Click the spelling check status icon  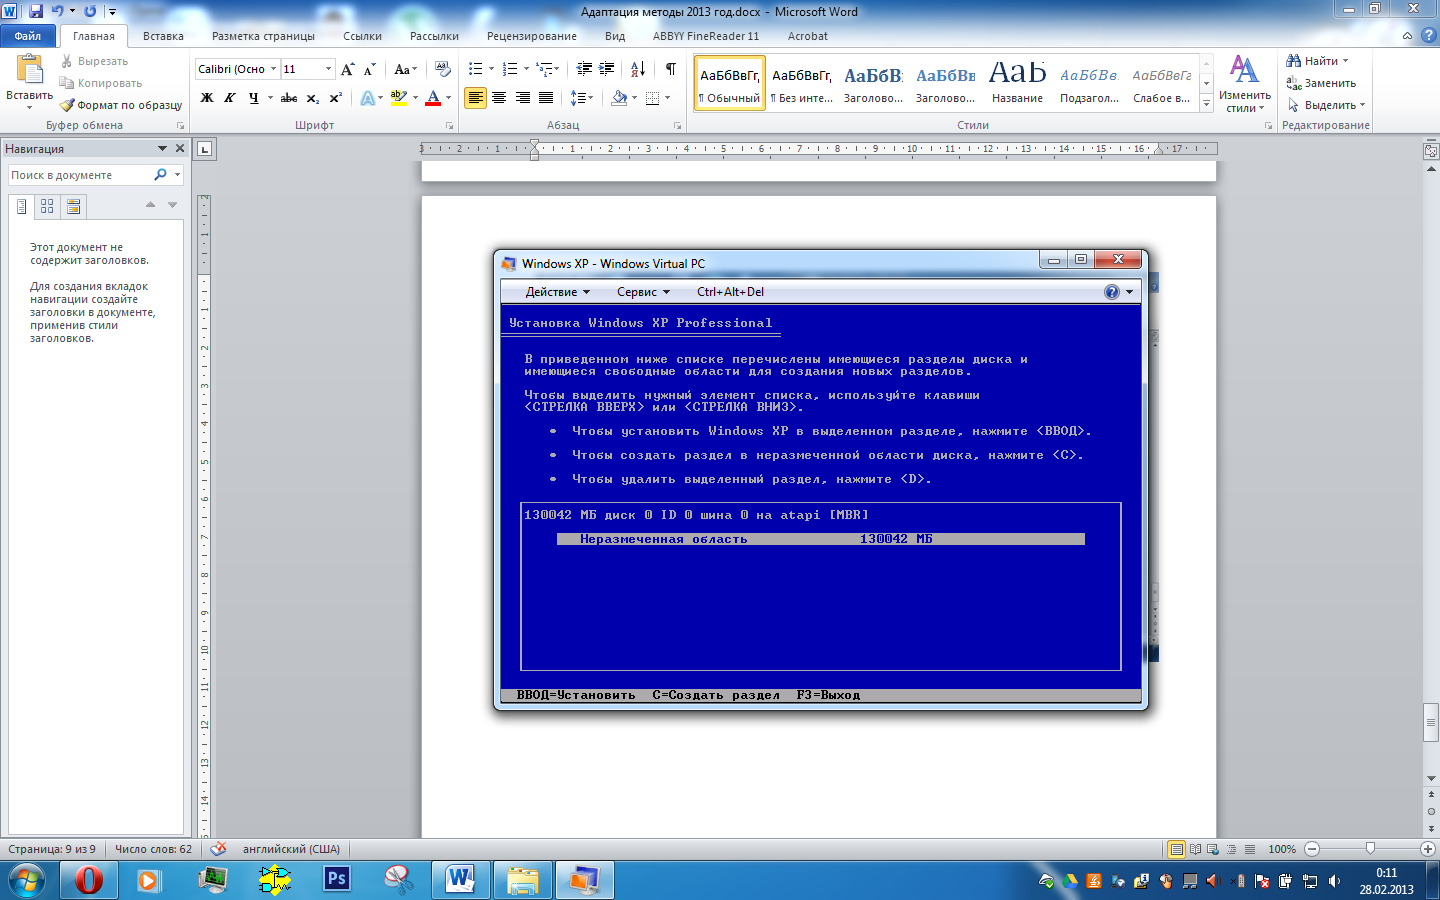pyautogui.click(x=218, y=849)
